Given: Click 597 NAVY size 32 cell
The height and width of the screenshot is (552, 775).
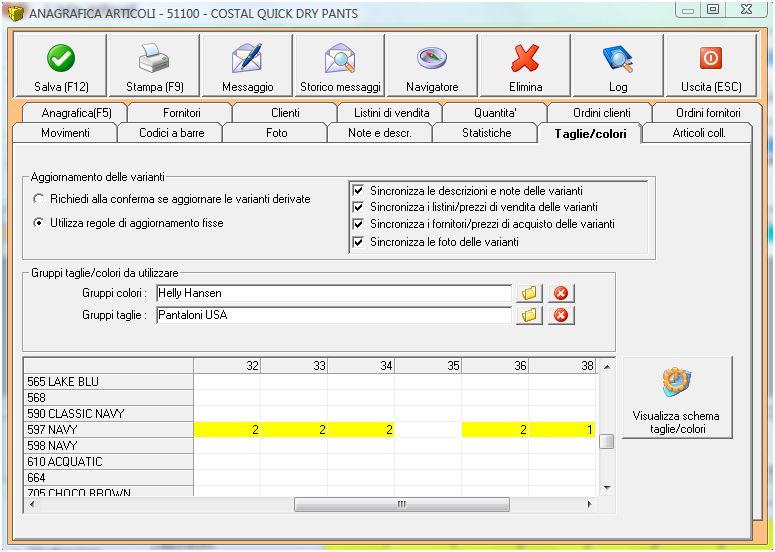Looking at the screenshot, I should point(227,429).
